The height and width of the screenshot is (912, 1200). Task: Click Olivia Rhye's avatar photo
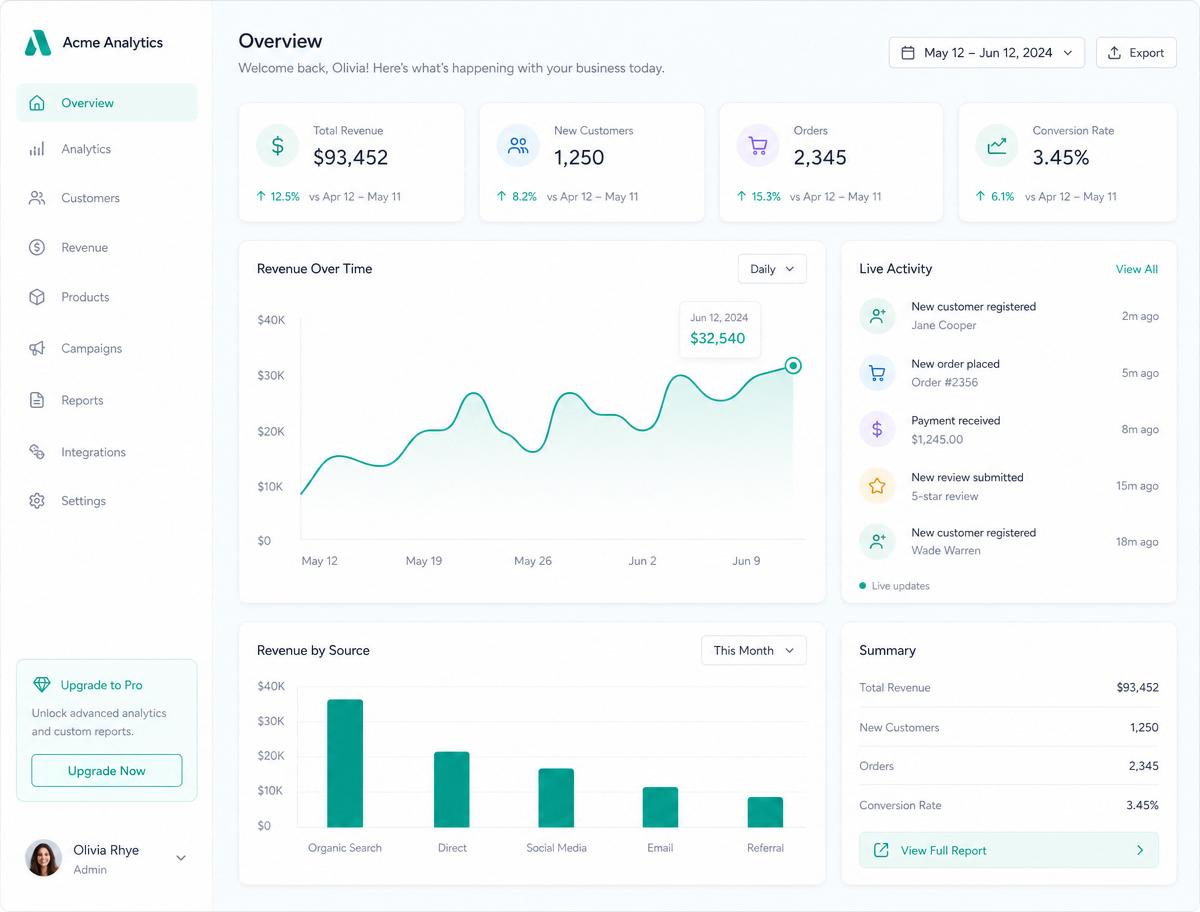coord(43,858)
